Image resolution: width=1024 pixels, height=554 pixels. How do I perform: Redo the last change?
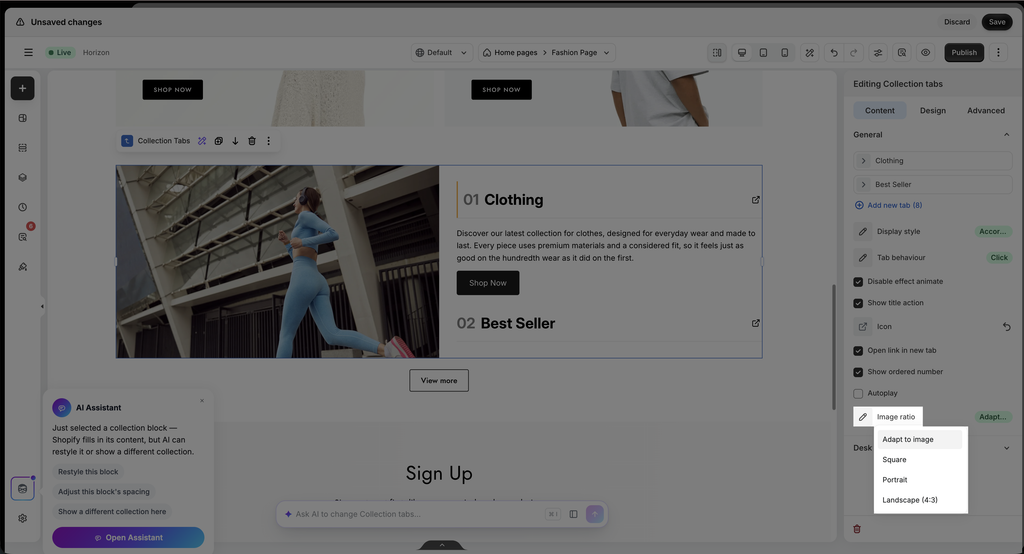854,53
